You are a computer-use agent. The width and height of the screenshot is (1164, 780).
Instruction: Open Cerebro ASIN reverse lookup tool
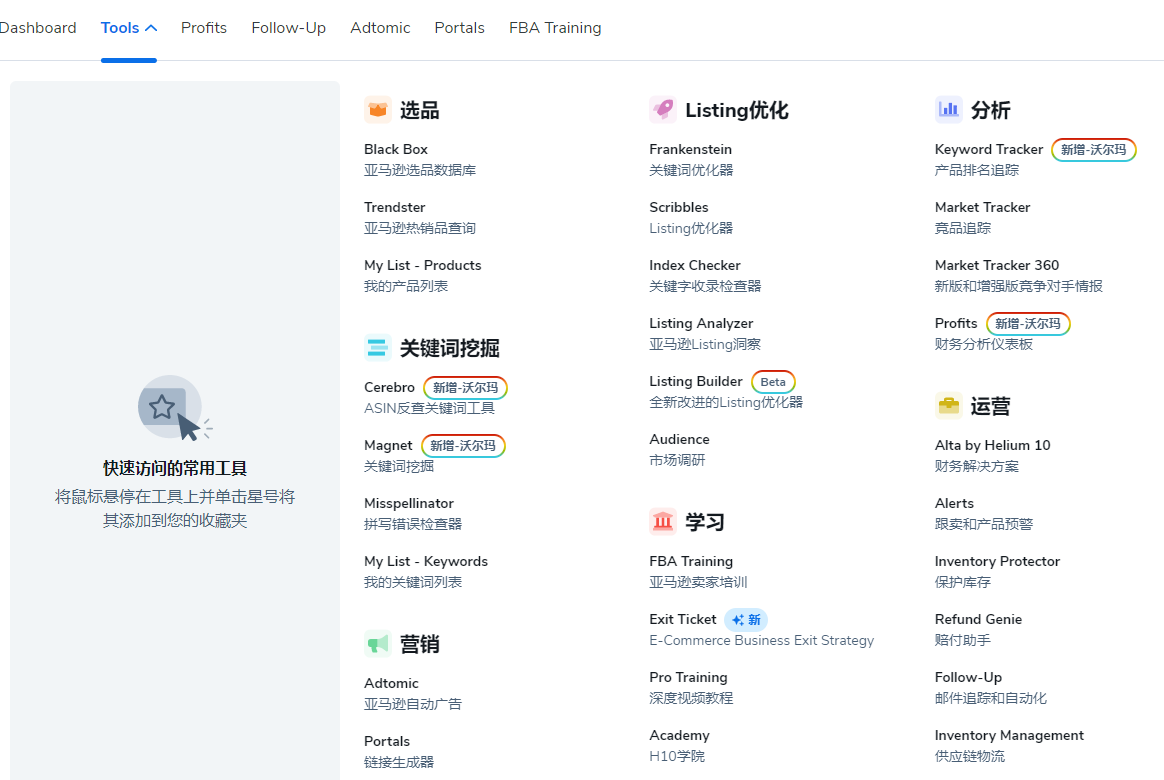point(389,387)
